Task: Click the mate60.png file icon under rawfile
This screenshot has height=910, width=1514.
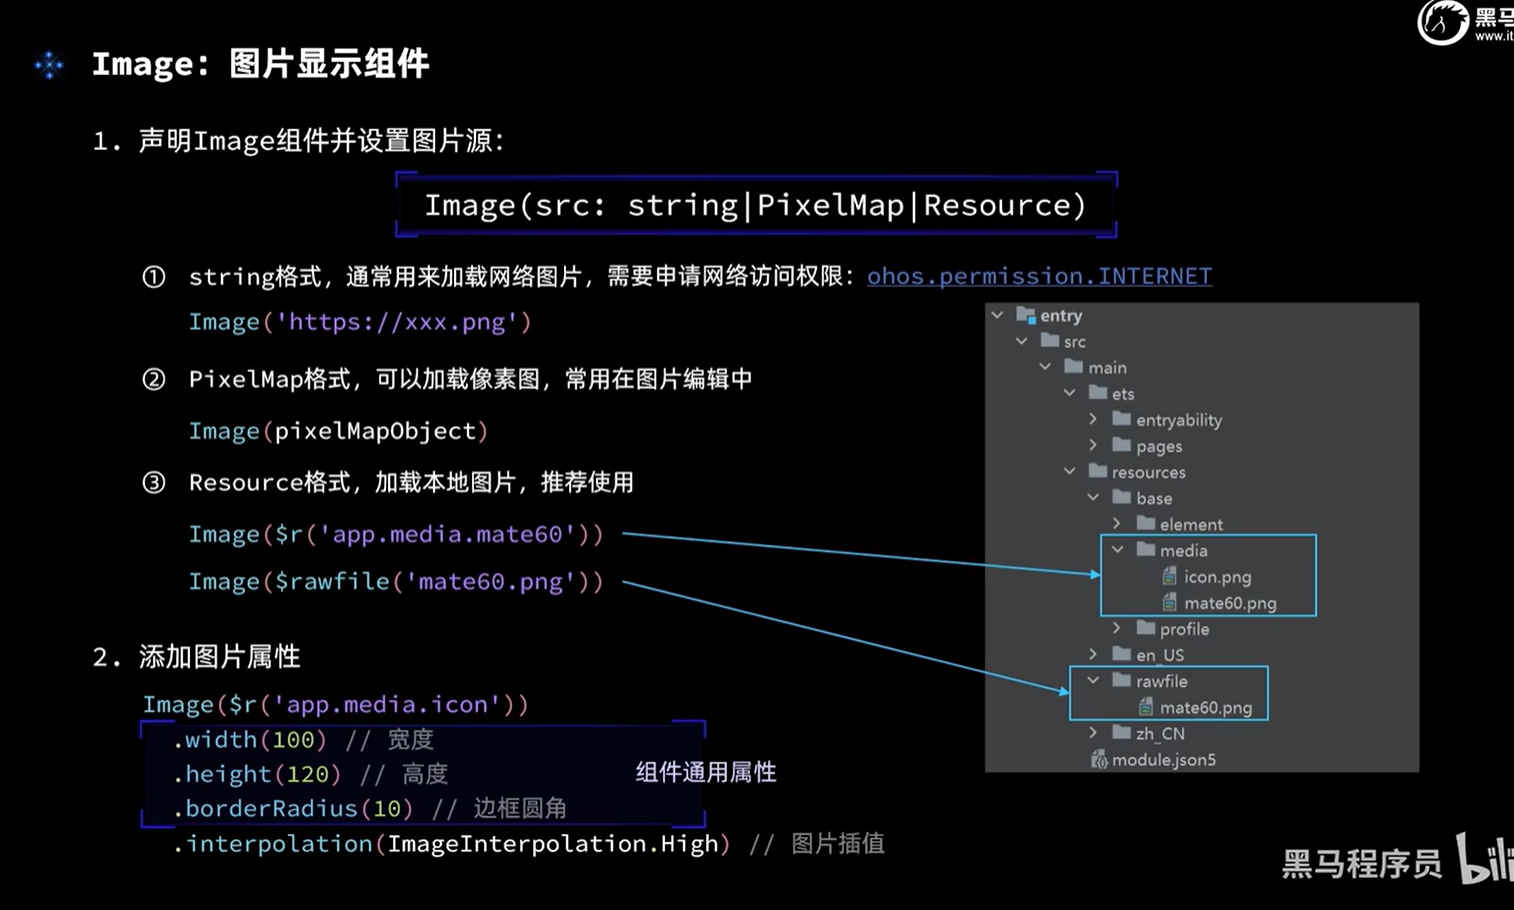Action: (x=1146, y=707)
